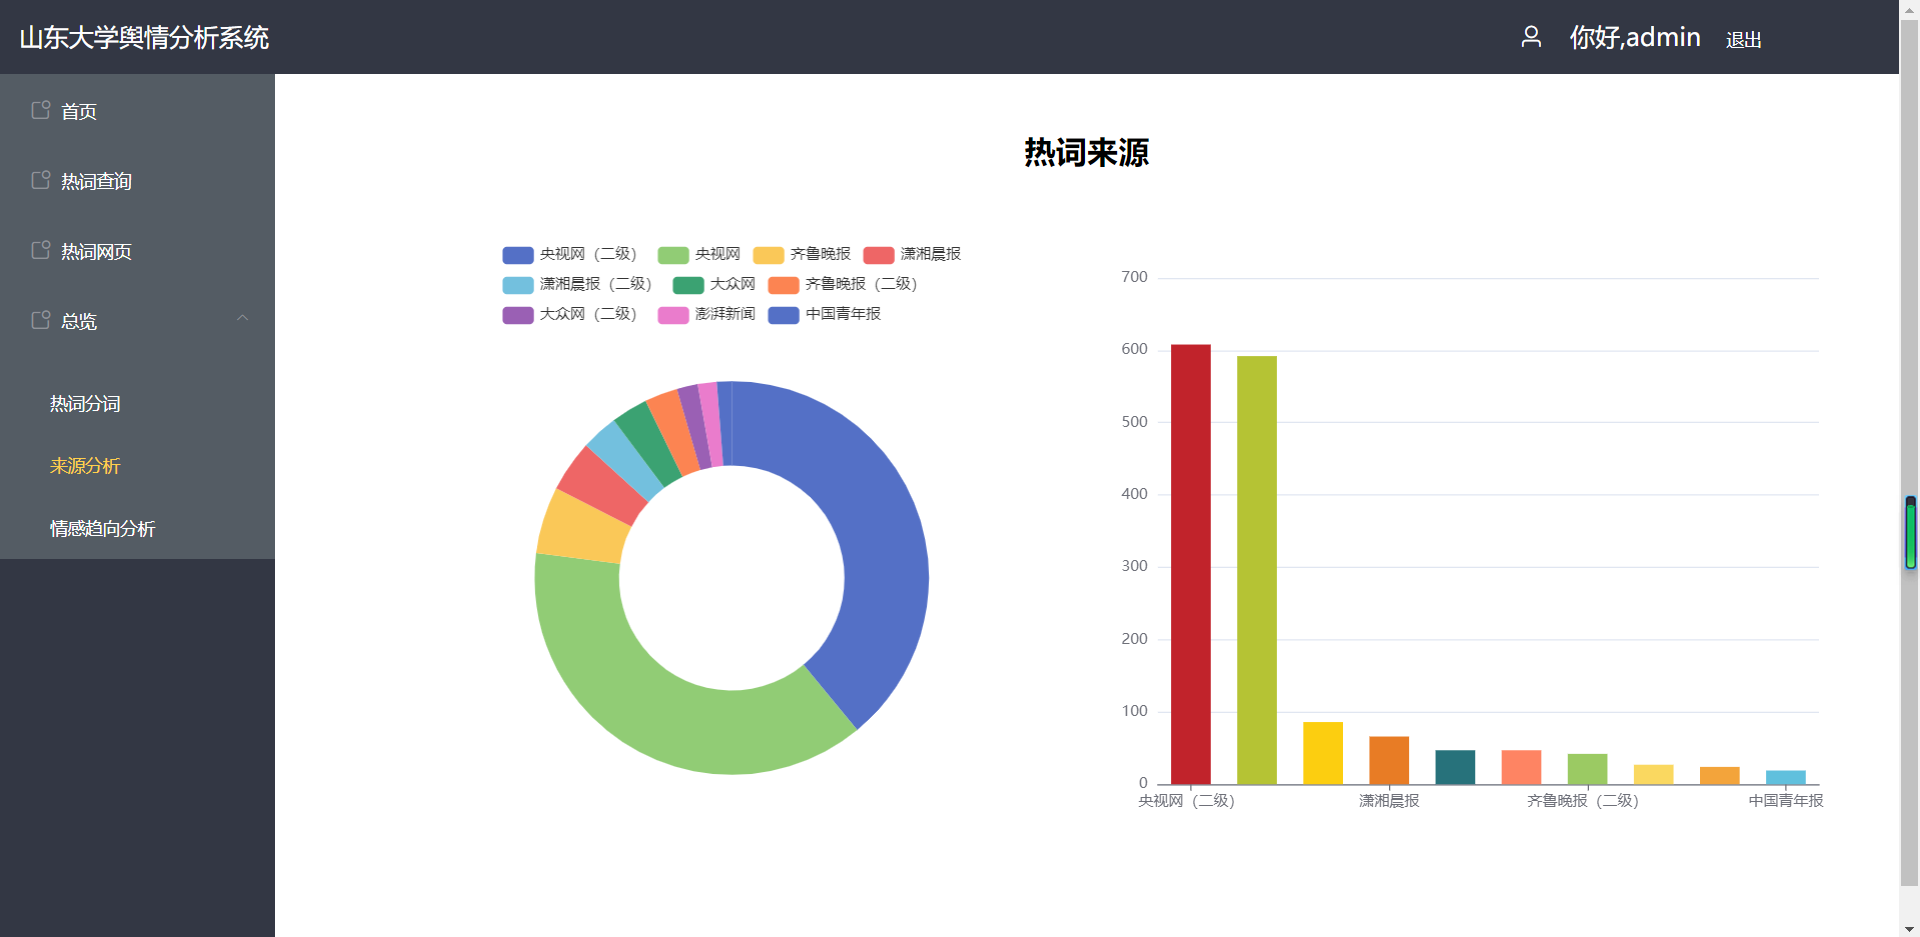The width and height of the screenshot is (1920, 937).
Task: Toggle the 澎湃新闻 legend swatch
Action: [x=673, y=315]
